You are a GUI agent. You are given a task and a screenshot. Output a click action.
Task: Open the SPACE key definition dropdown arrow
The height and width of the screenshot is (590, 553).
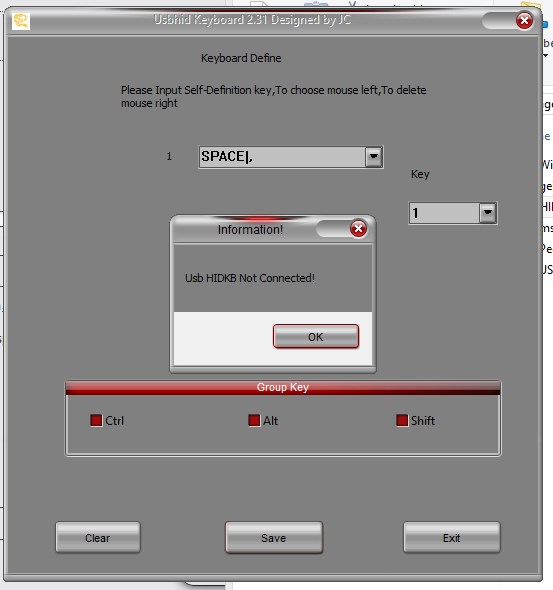[374, 157]
